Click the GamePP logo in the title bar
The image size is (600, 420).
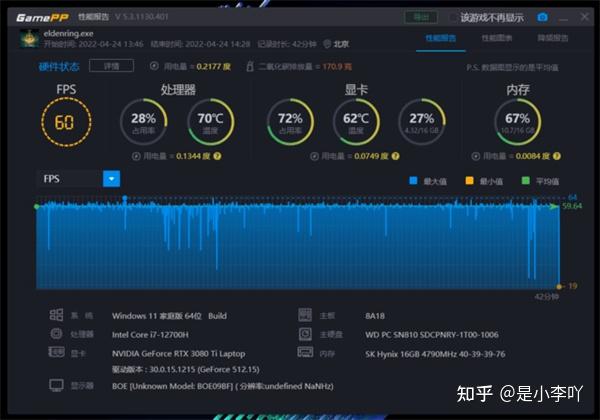[42, 17]
